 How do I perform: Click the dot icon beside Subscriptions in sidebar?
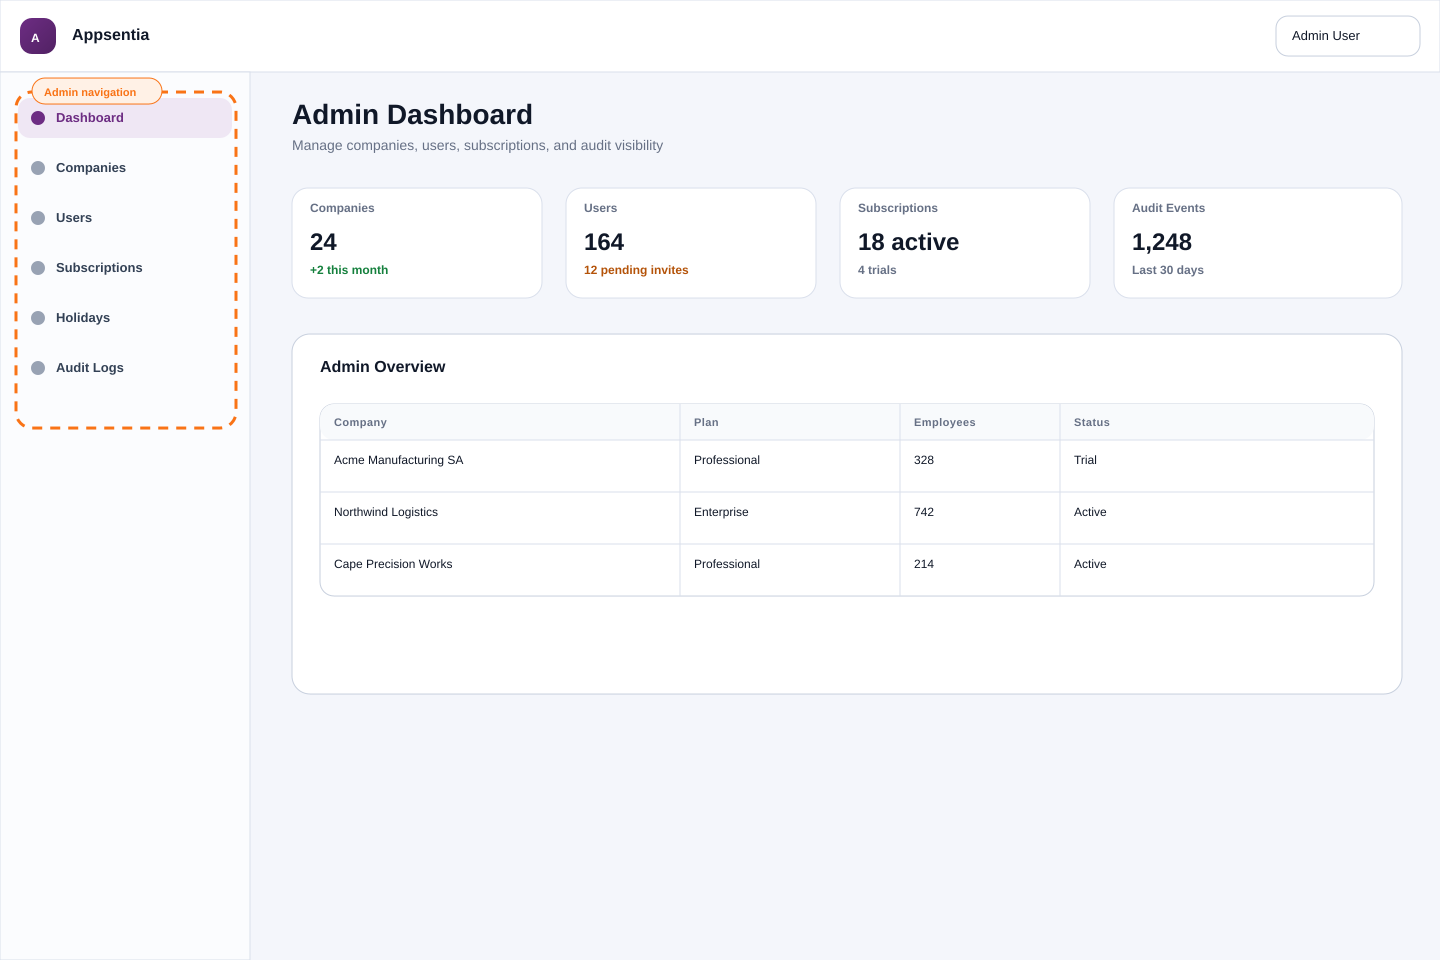[38, 268]
